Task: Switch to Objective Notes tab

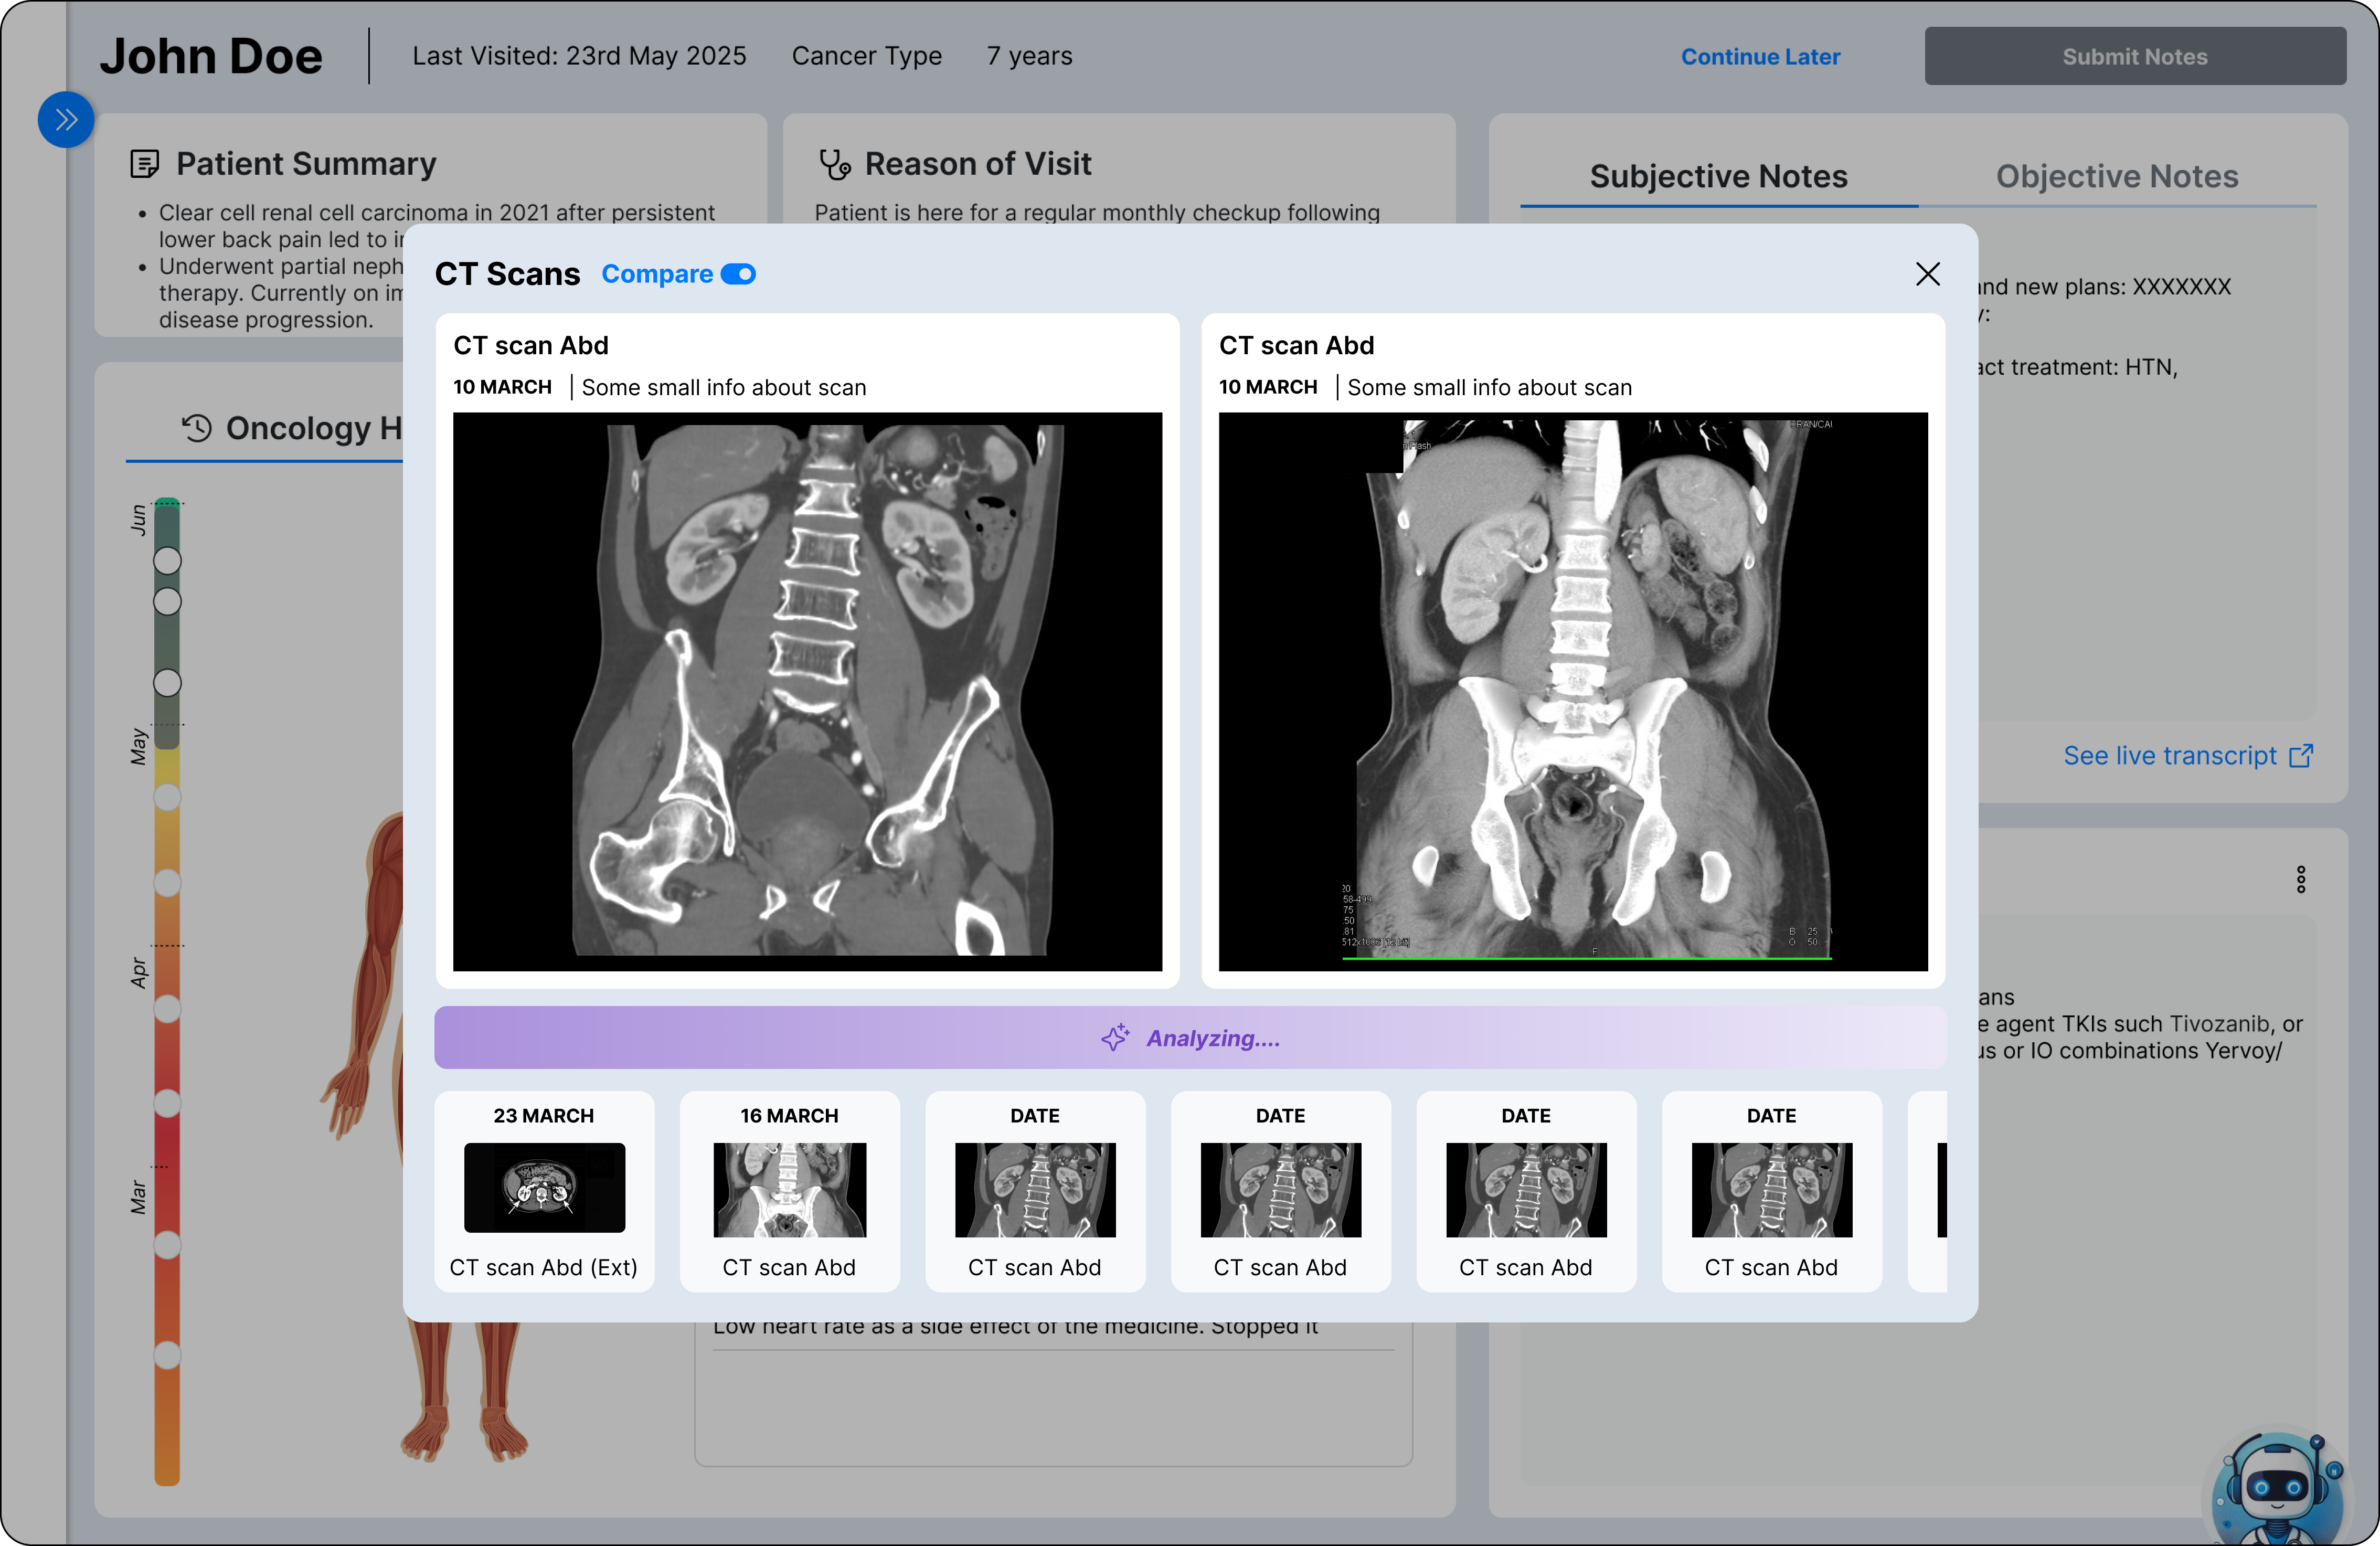Action: [x=2116, y=177]
